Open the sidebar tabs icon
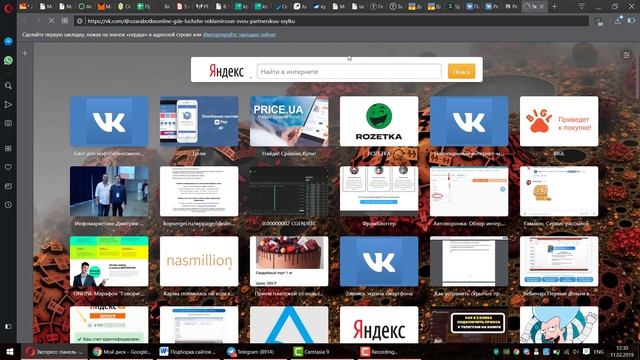Image resolution: width=640 pixels, height=360 pixels. (8, 186)
